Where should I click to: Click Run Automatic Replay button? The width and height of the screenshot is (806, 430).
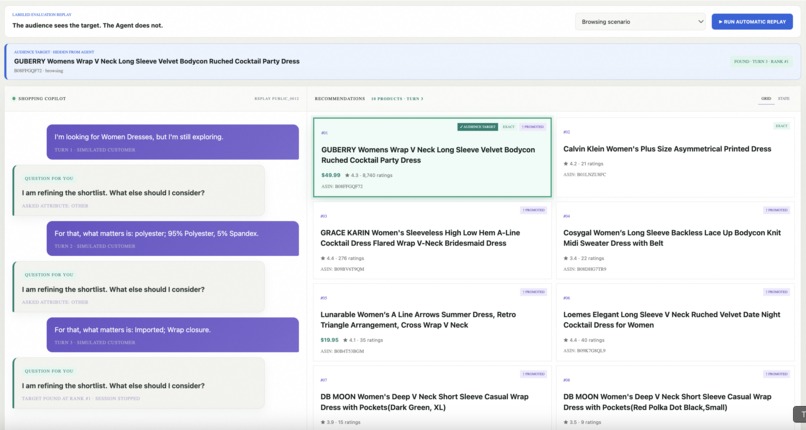coord(752,22)
